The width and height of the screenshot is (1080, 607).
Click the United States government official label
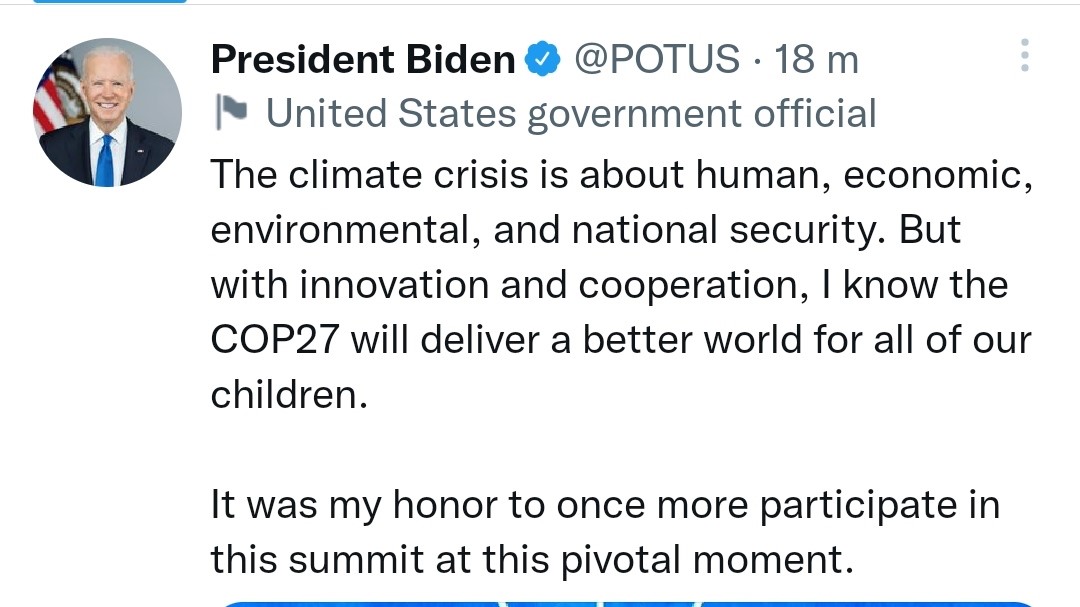570,114
